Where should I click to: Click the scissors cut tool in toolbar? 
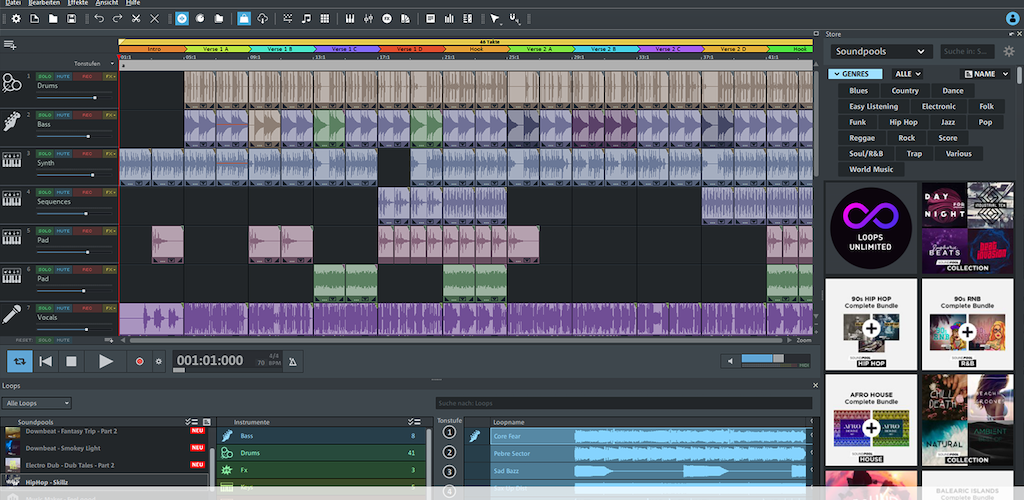136,19
